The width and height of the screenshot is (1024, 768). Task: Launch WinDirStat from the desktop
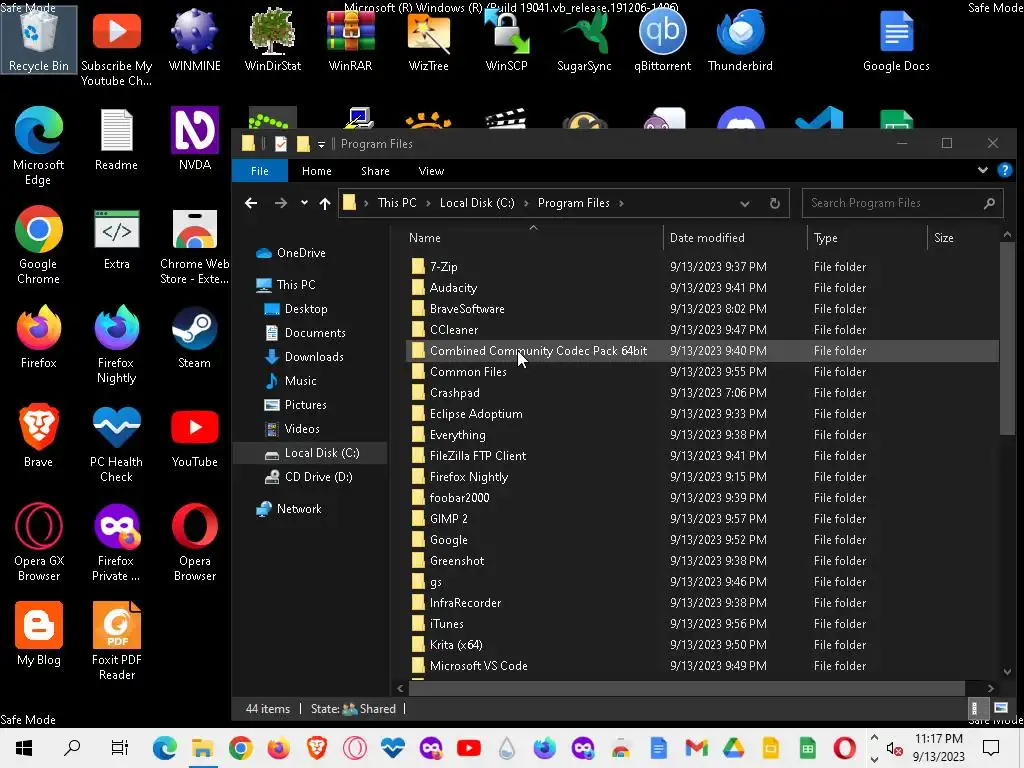272,39
